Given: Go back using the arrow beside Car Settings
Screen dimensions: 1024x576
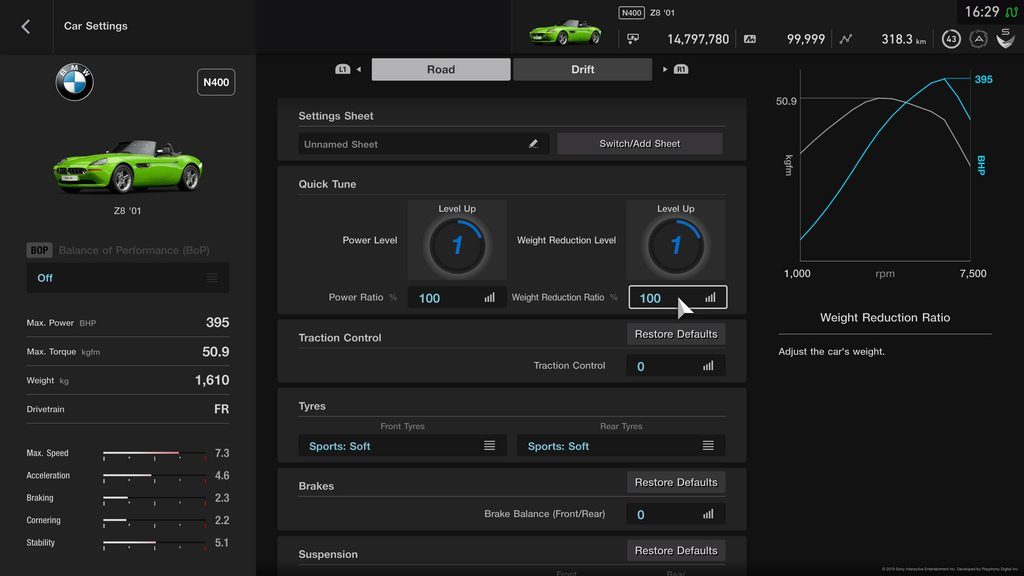Looking at the screenshot, I should [25, 27].
